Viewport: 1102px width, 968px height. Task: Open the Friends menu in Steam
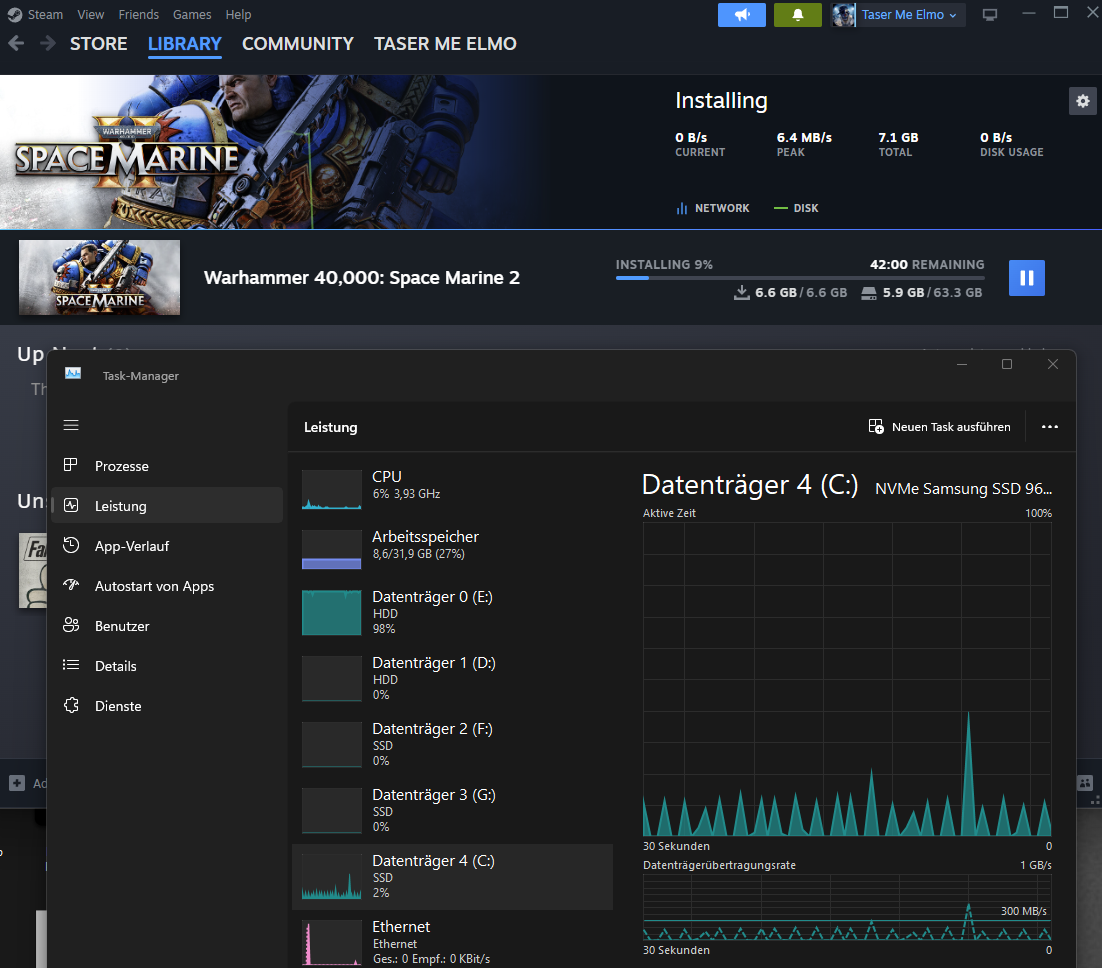[138, 15]
